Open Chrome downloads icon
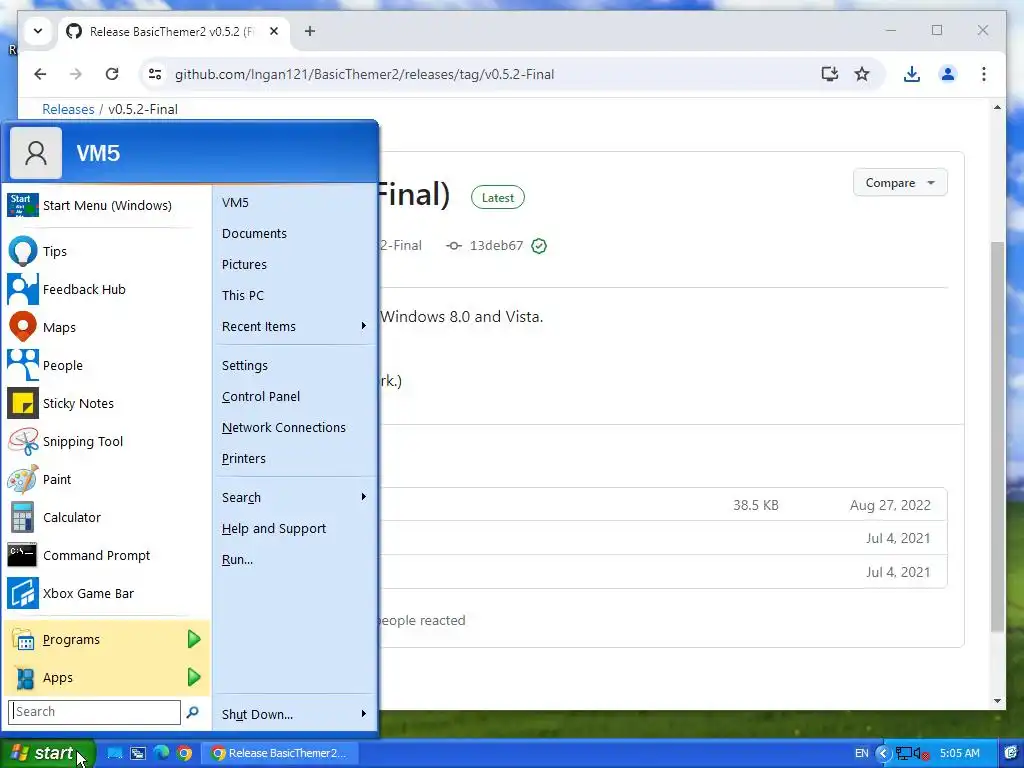This screenshot has width=1024, height=768. pos(912,74)
